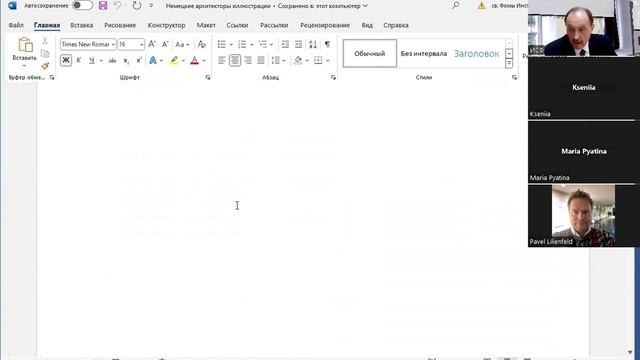
Task: Open the font size 16 dropdown
Action: pyautogui.click(x=141, y=44)
